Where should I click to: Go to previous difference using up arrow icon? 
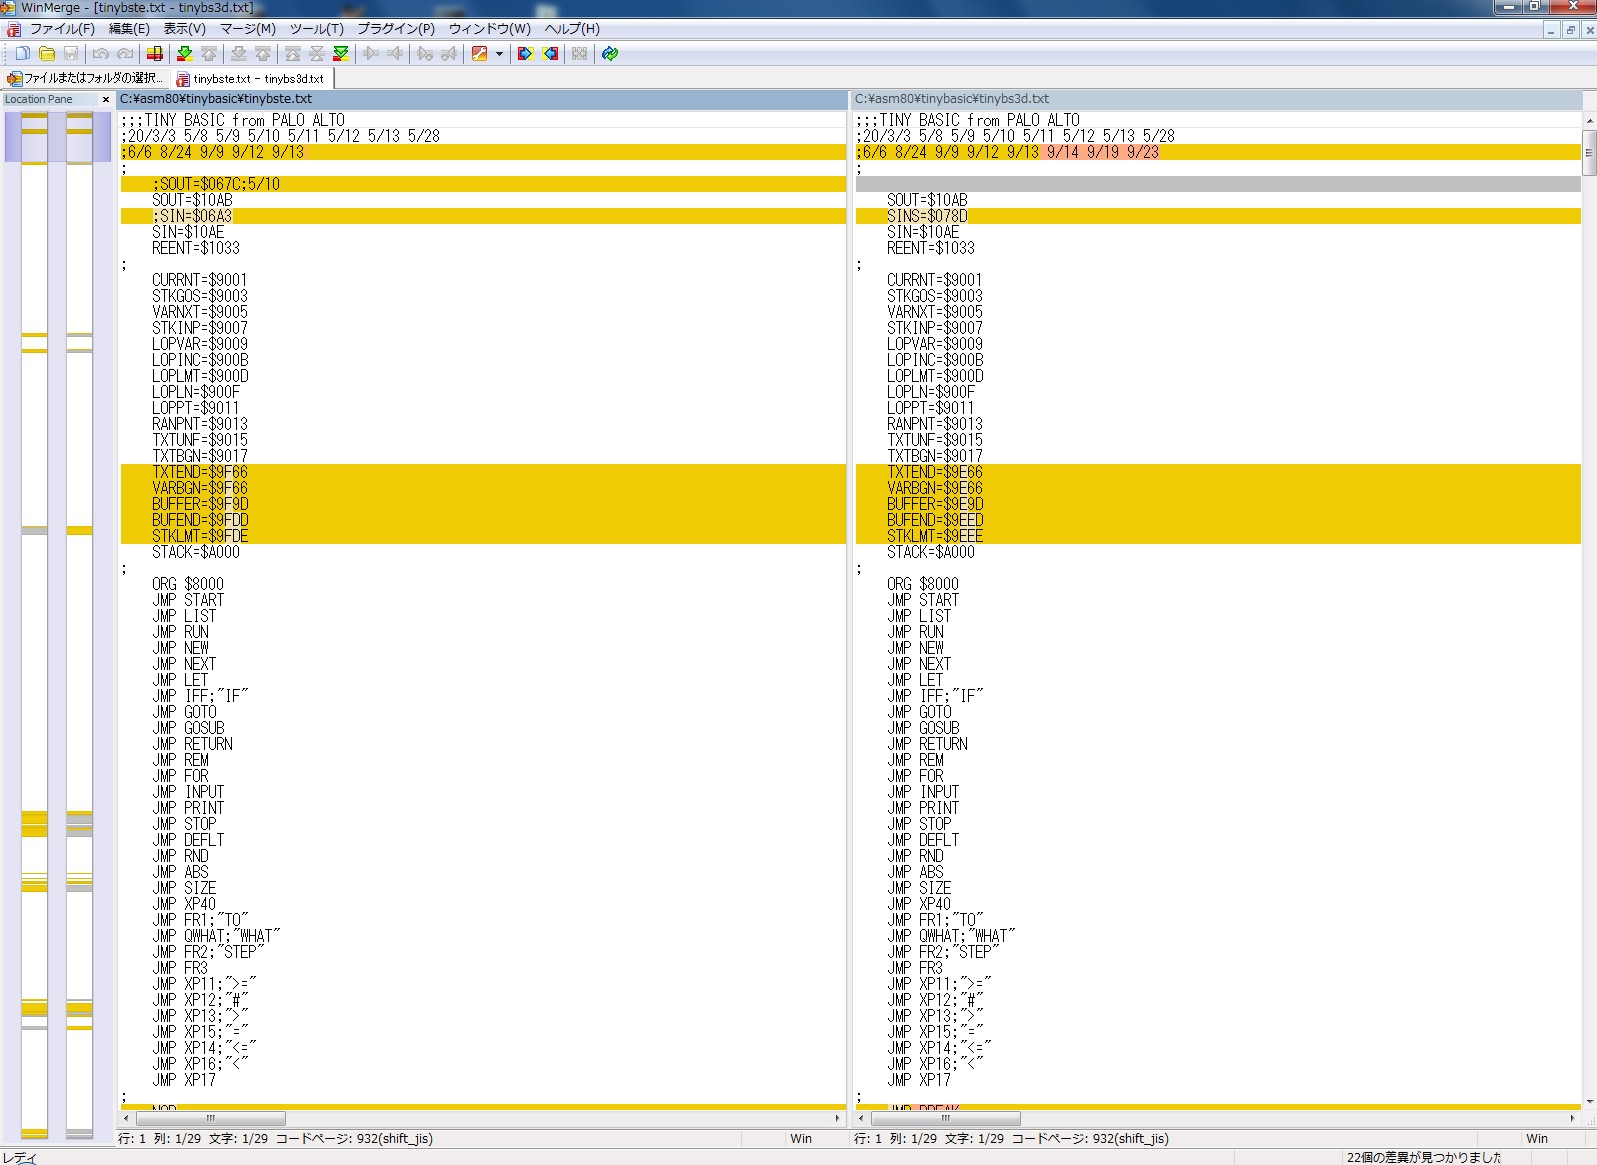[209, 54]
